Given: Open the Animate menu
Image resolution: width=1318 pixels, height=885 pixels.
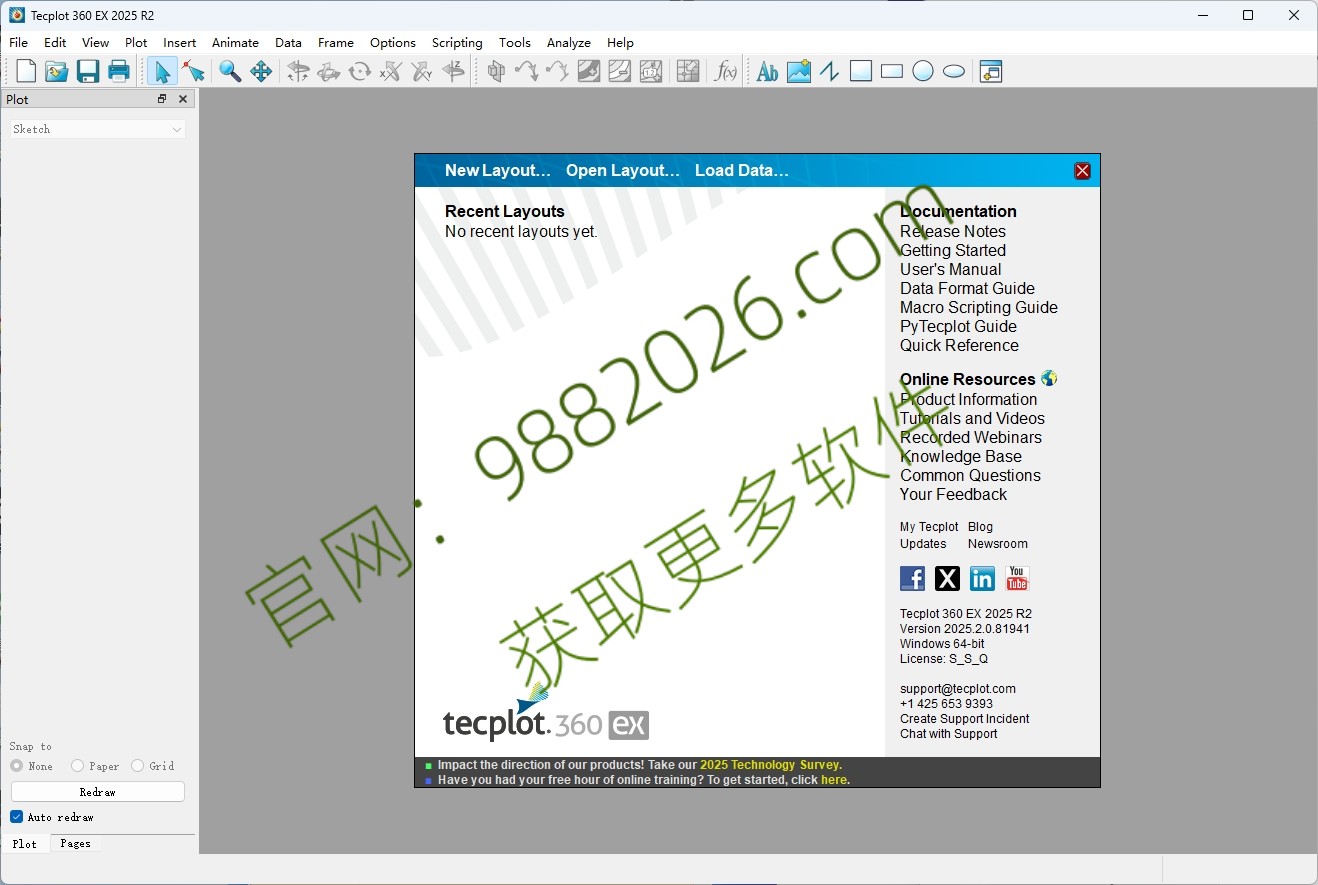Looking at the screenshot, I should (x=235, y=43).
